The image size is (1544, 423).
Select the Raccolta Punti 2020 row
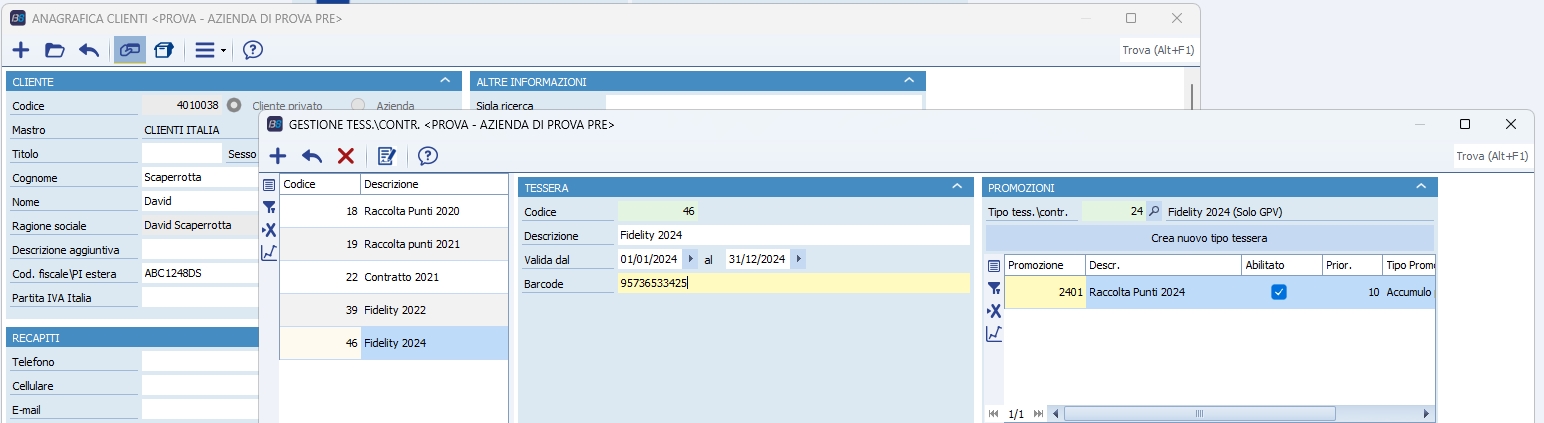tap(394, 211)
